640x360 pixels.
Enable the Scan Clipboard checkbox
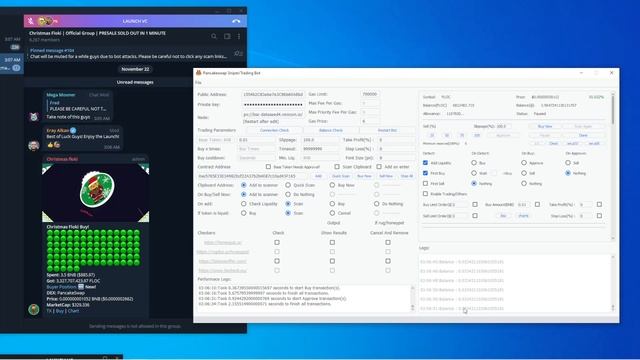pyautogui.click(x=337, y=167)
